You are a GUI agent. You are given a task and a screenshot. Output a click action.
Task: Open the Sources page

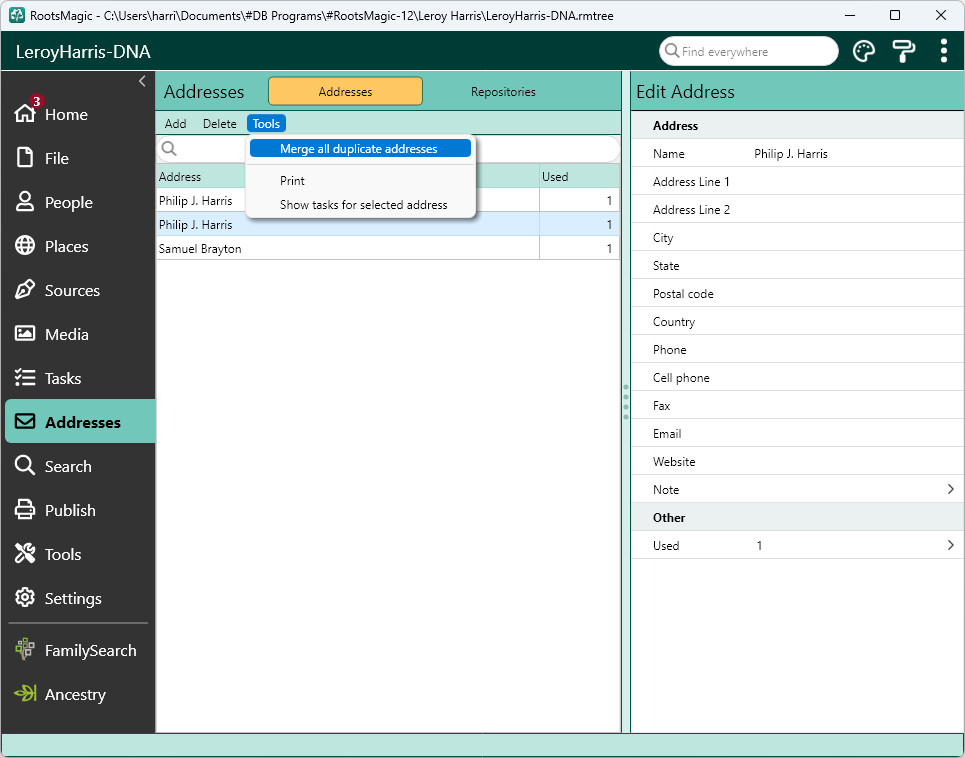pos(79,290)
